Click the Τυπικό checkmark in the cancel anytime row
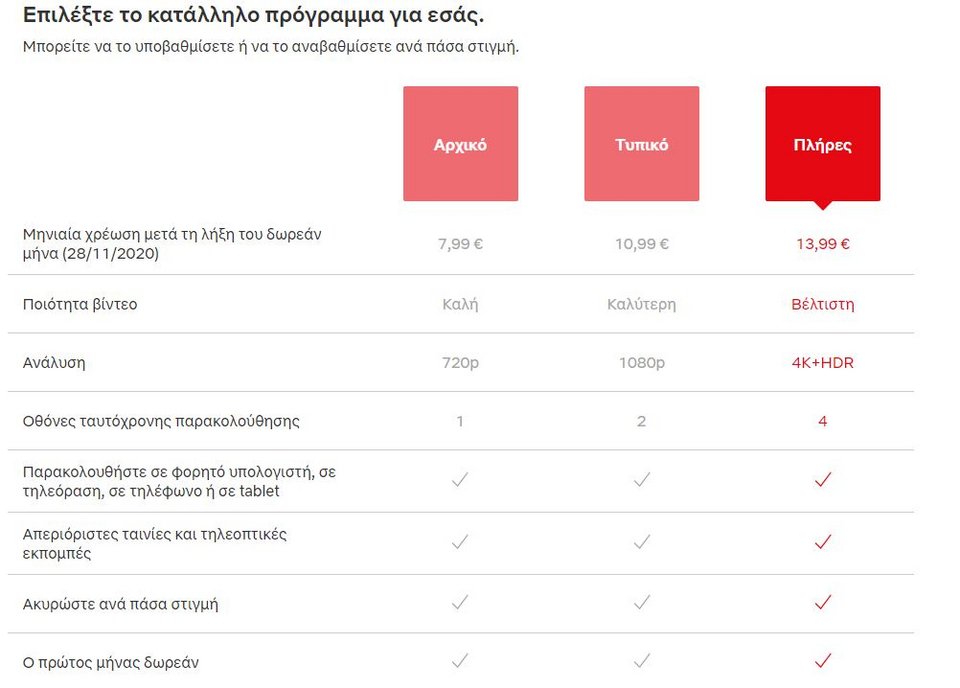The image size is (960, 688). point(640,603)
